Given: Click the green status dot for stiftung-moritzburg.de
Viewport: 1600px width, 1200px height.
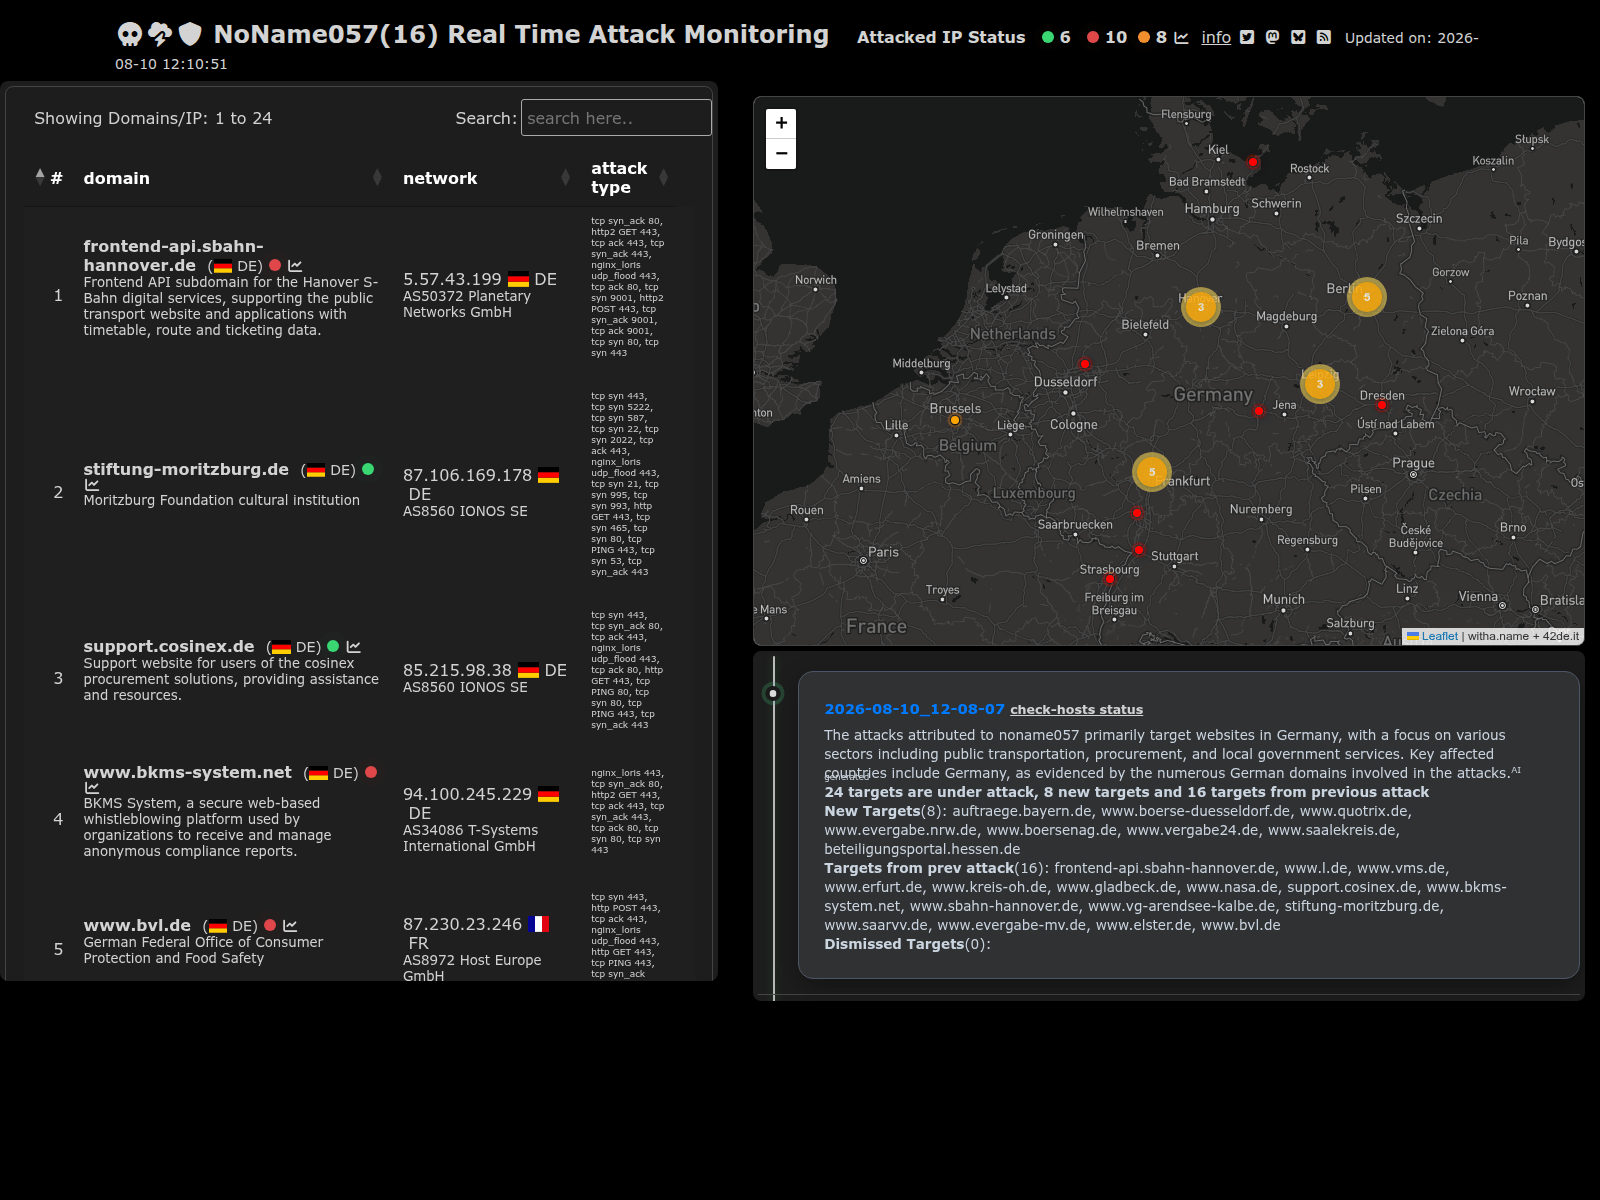Looking at the screenshot, I should (x=368, y=469).
